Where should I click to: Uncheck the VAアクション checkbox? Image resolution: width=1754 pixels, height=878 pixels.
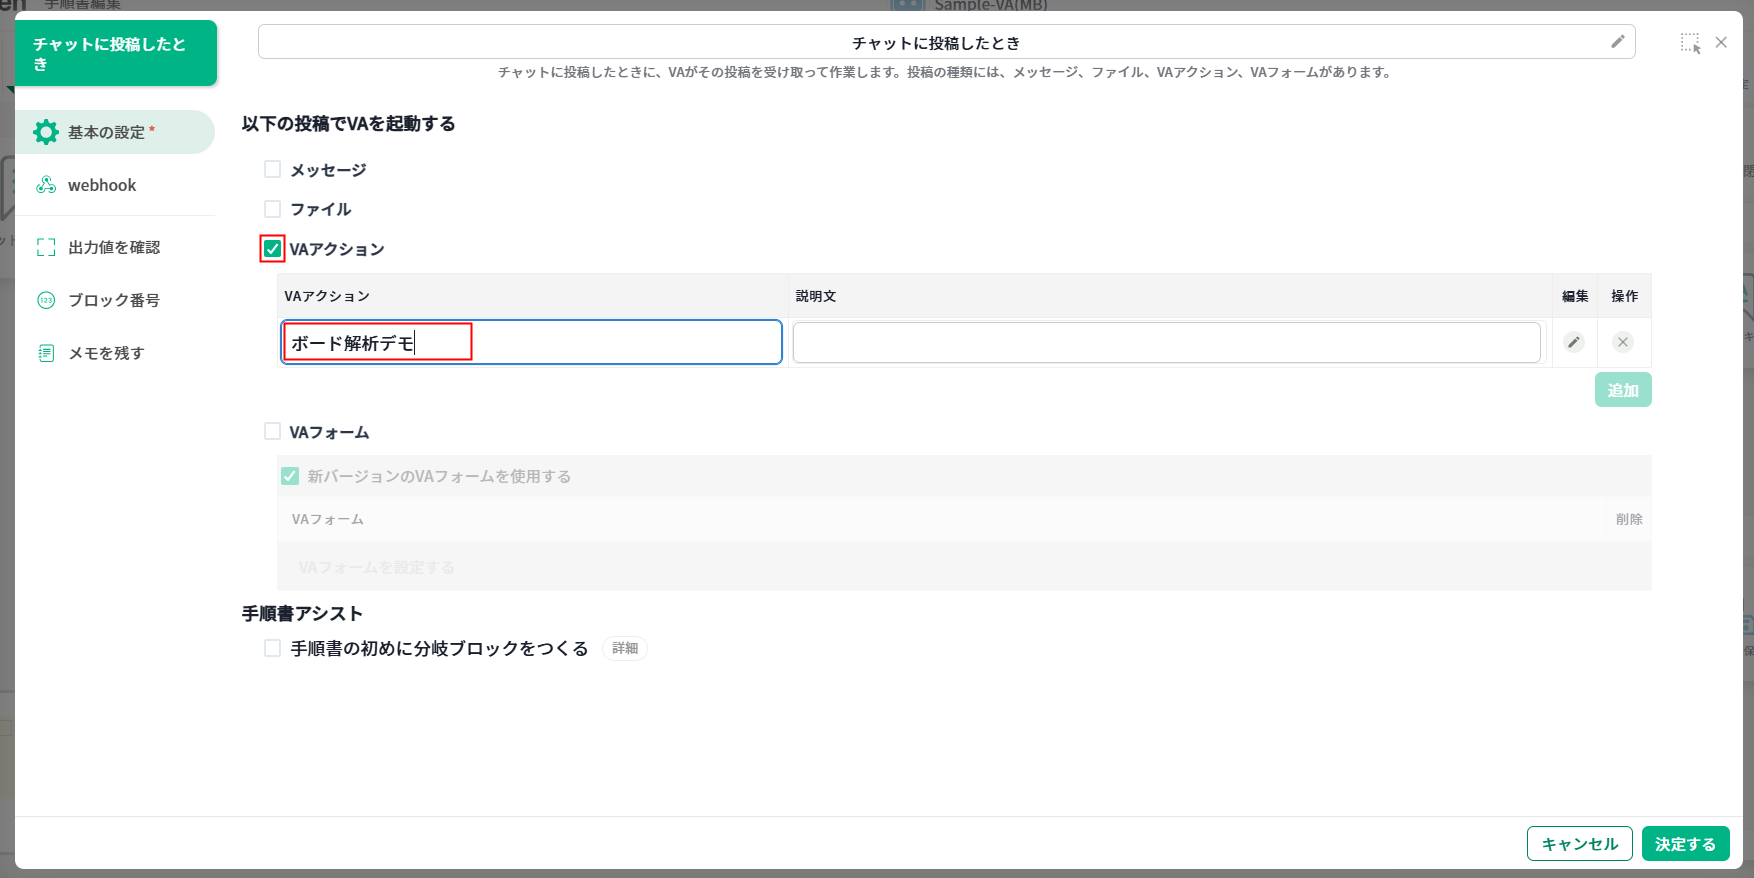[x=272, y=249]
